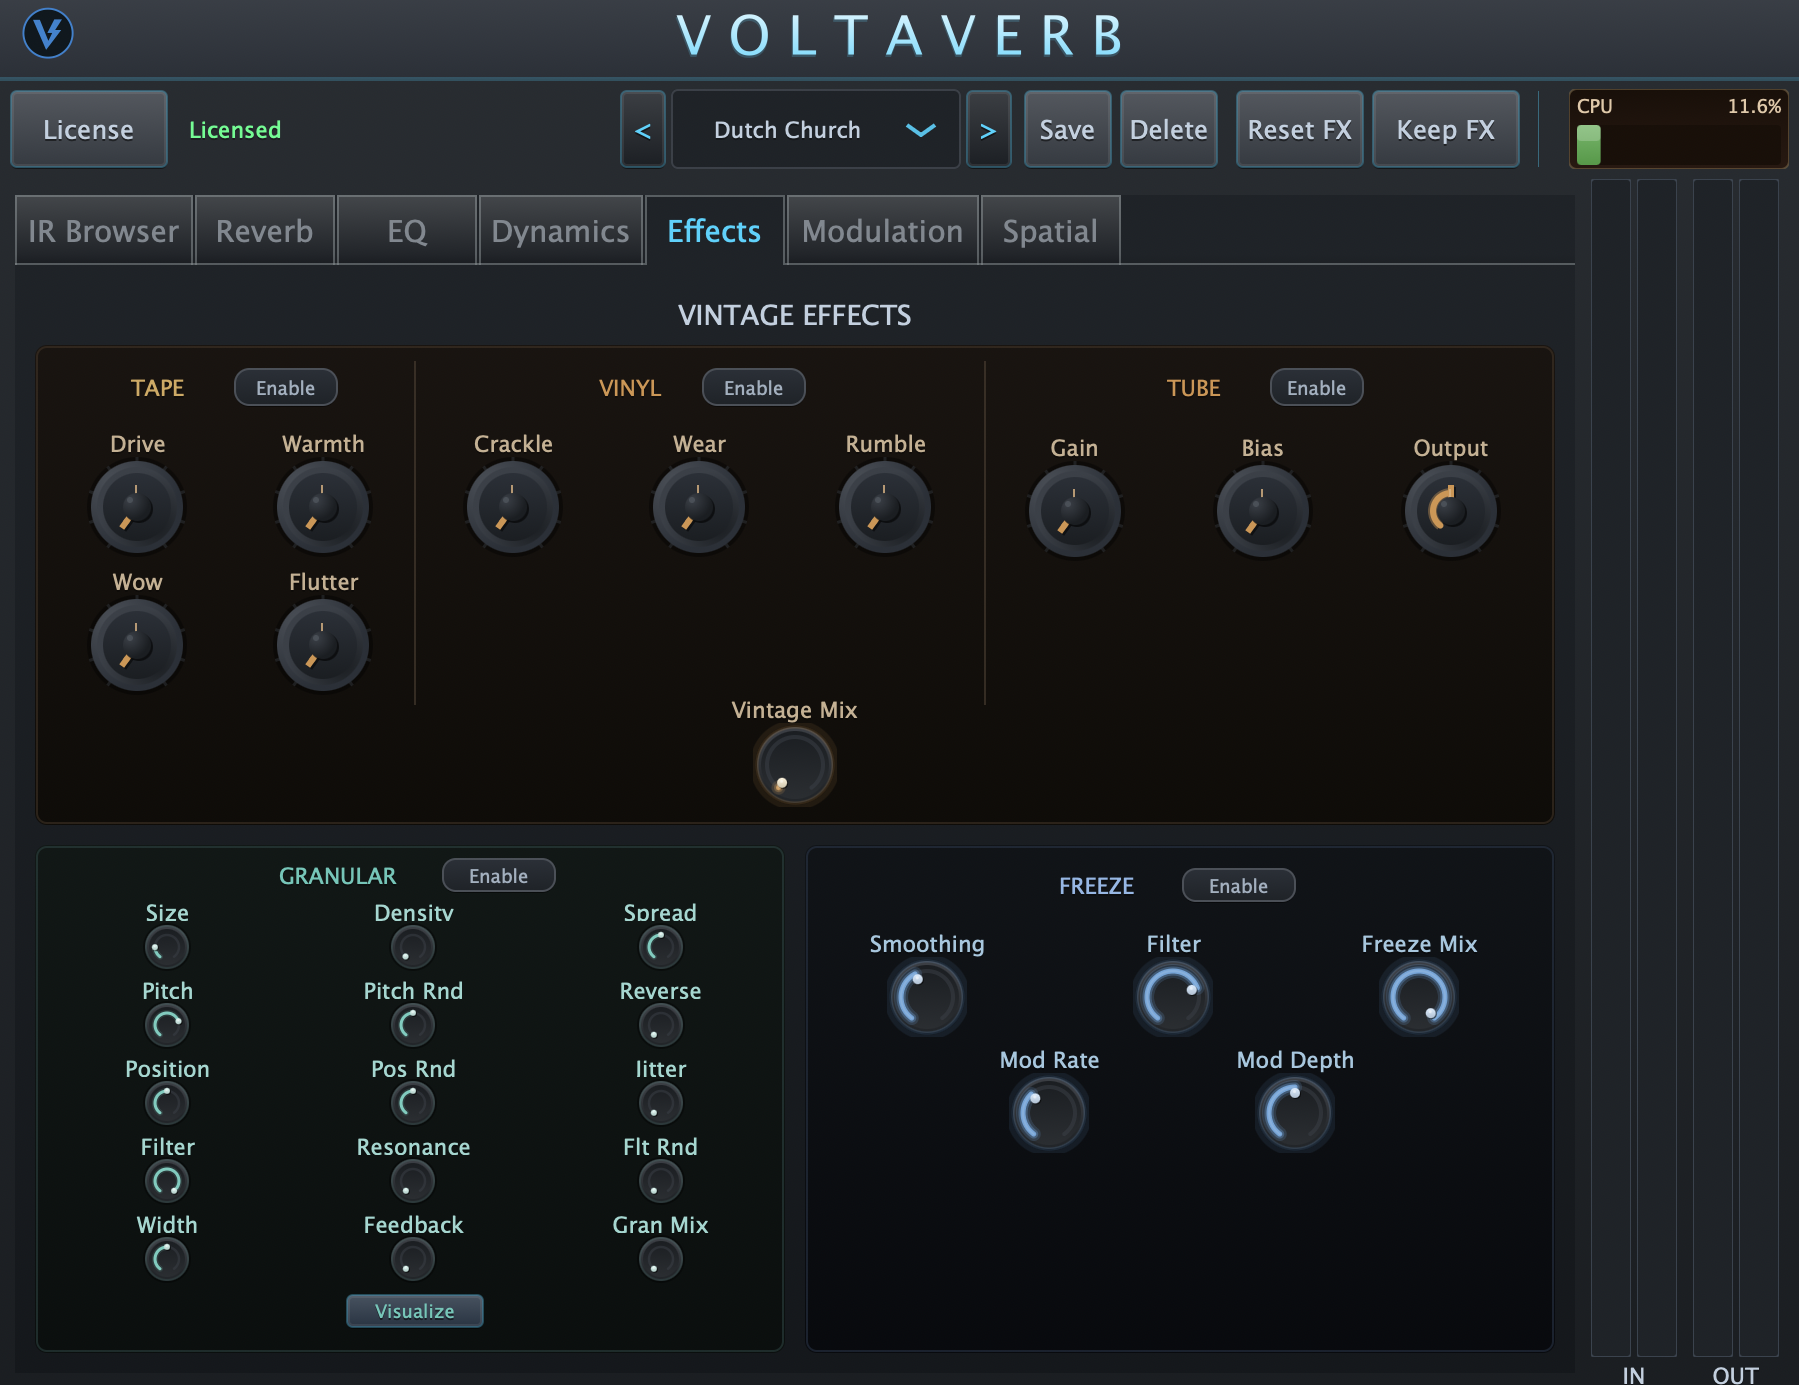1799x1385 pixels.
Task: Save the current preset
Action: (x=1066, y=129)
